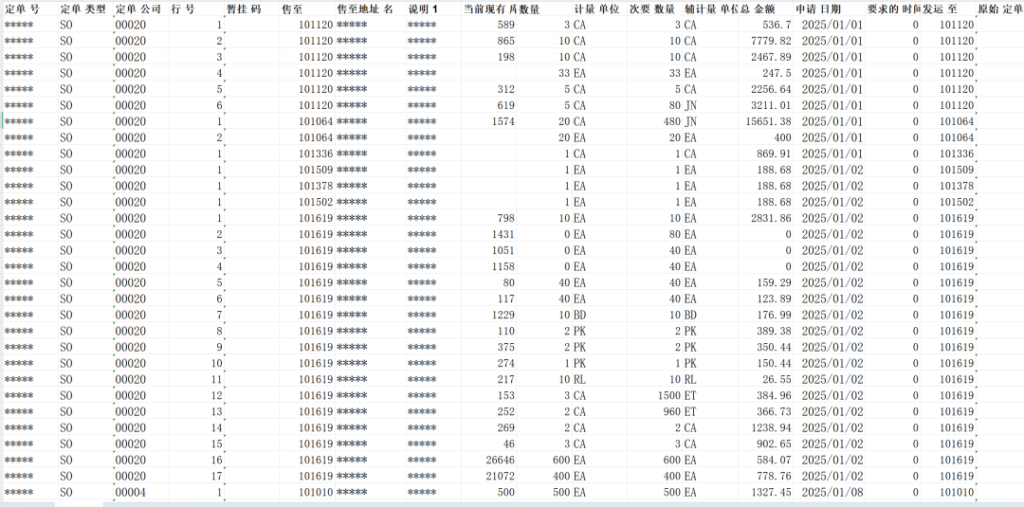1024x507 pixels.
Task: Click the total amount cell 7779.82
Action: 772,41
